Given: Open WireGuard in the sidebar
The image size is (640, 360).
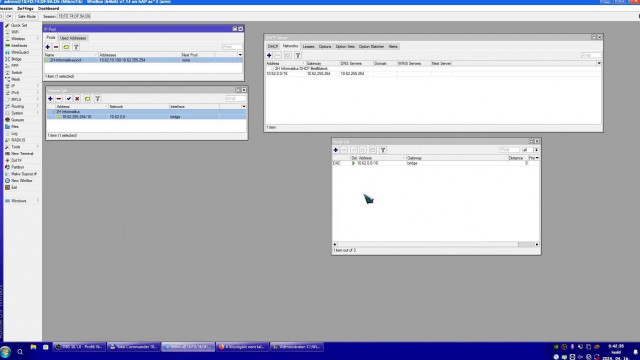Looking at the screenshot, I should [20, 52].
